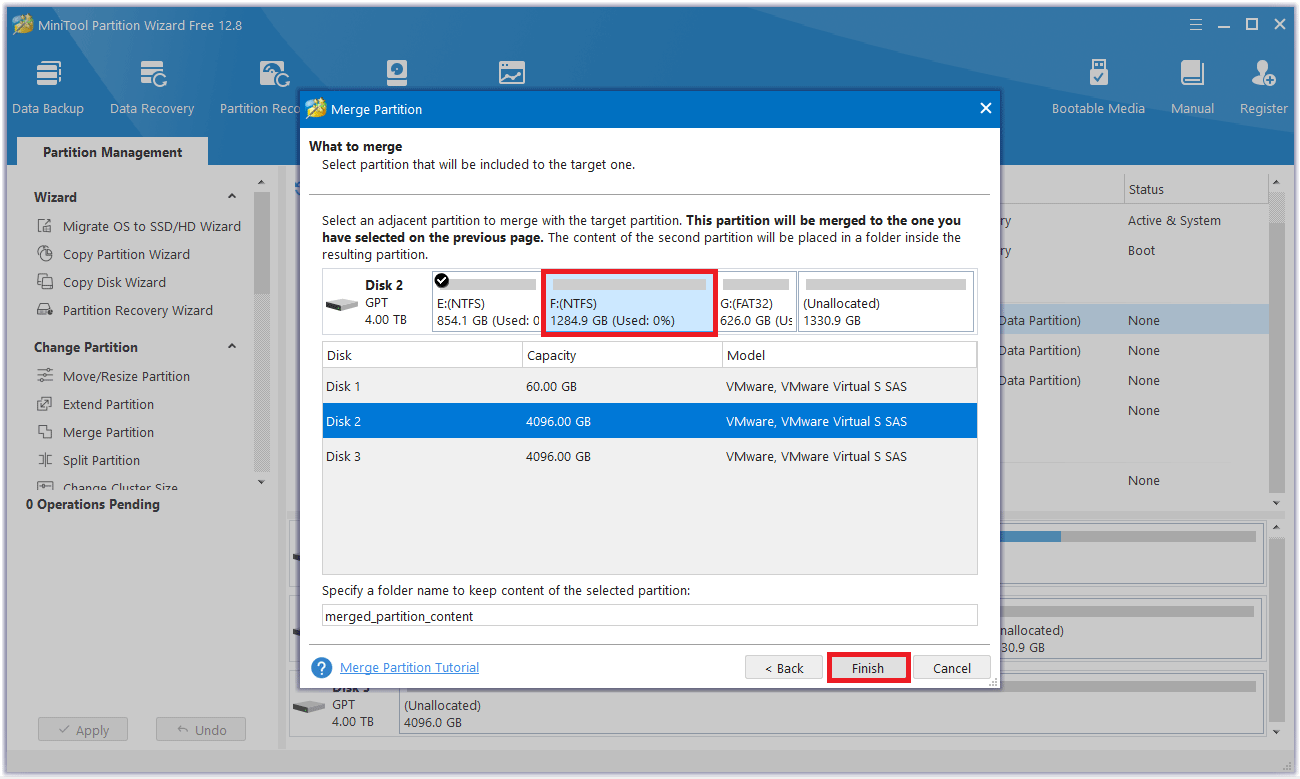Screen dimensions: 1300x779
Task: Collapse the Change Partition section
Action: [232, 347]
